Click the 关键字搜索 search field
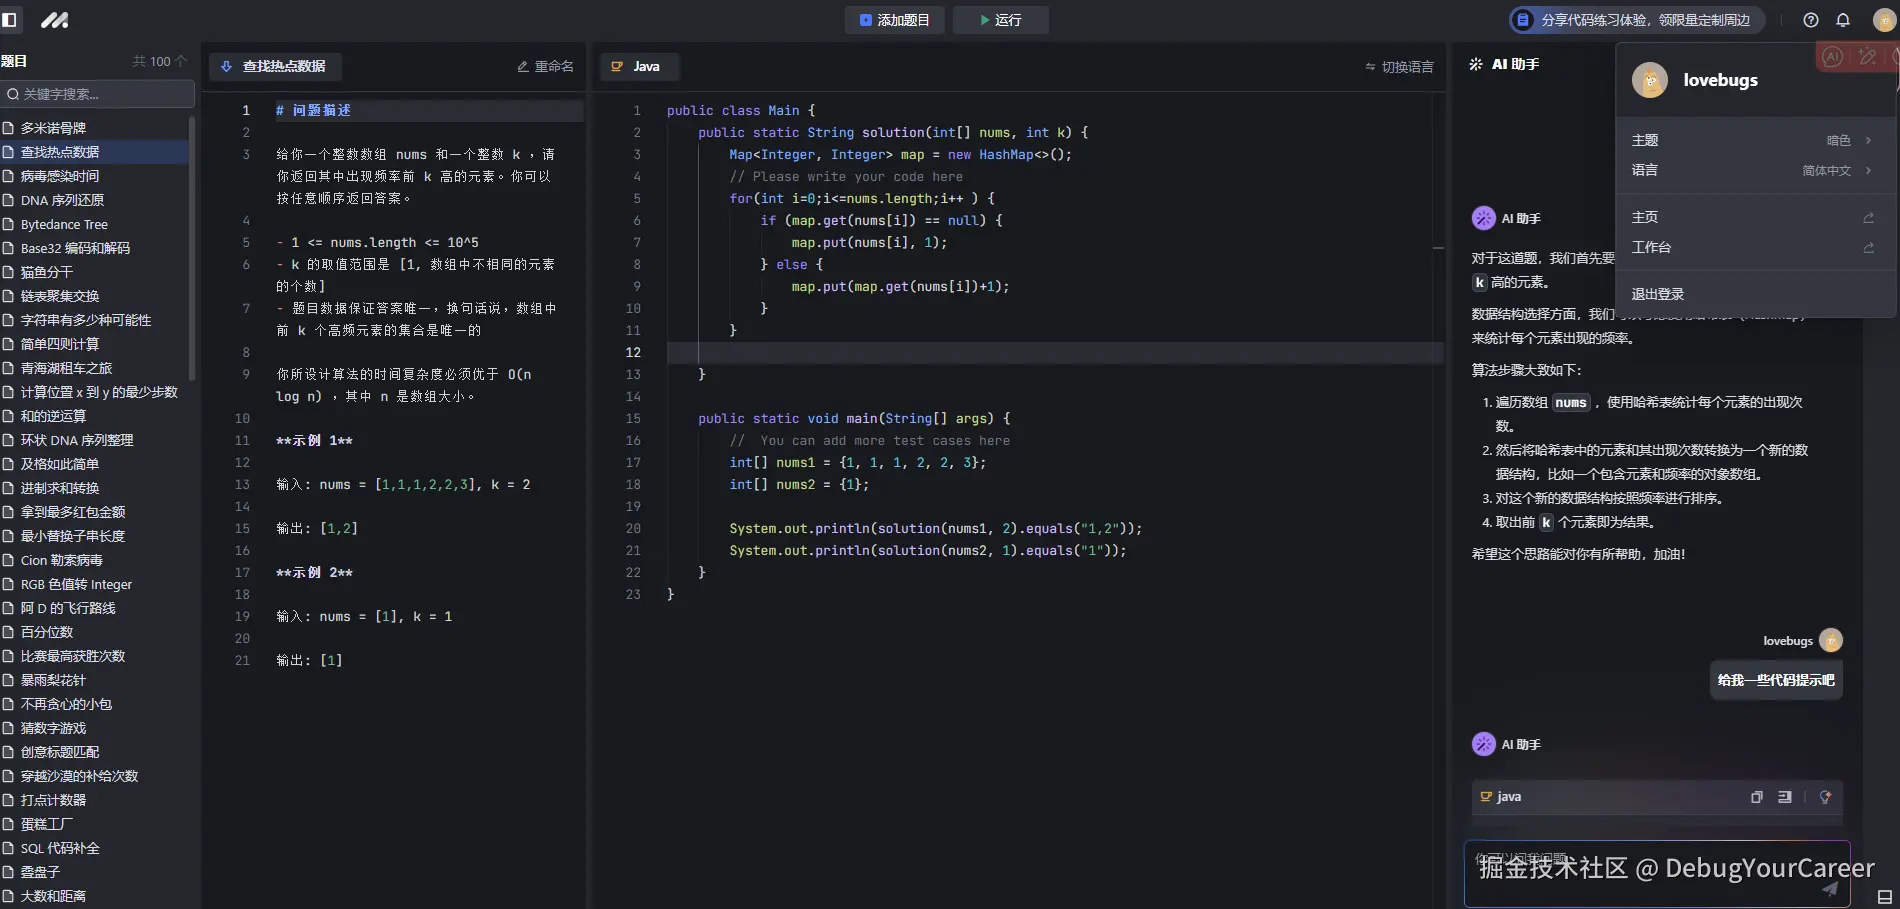 97,94
